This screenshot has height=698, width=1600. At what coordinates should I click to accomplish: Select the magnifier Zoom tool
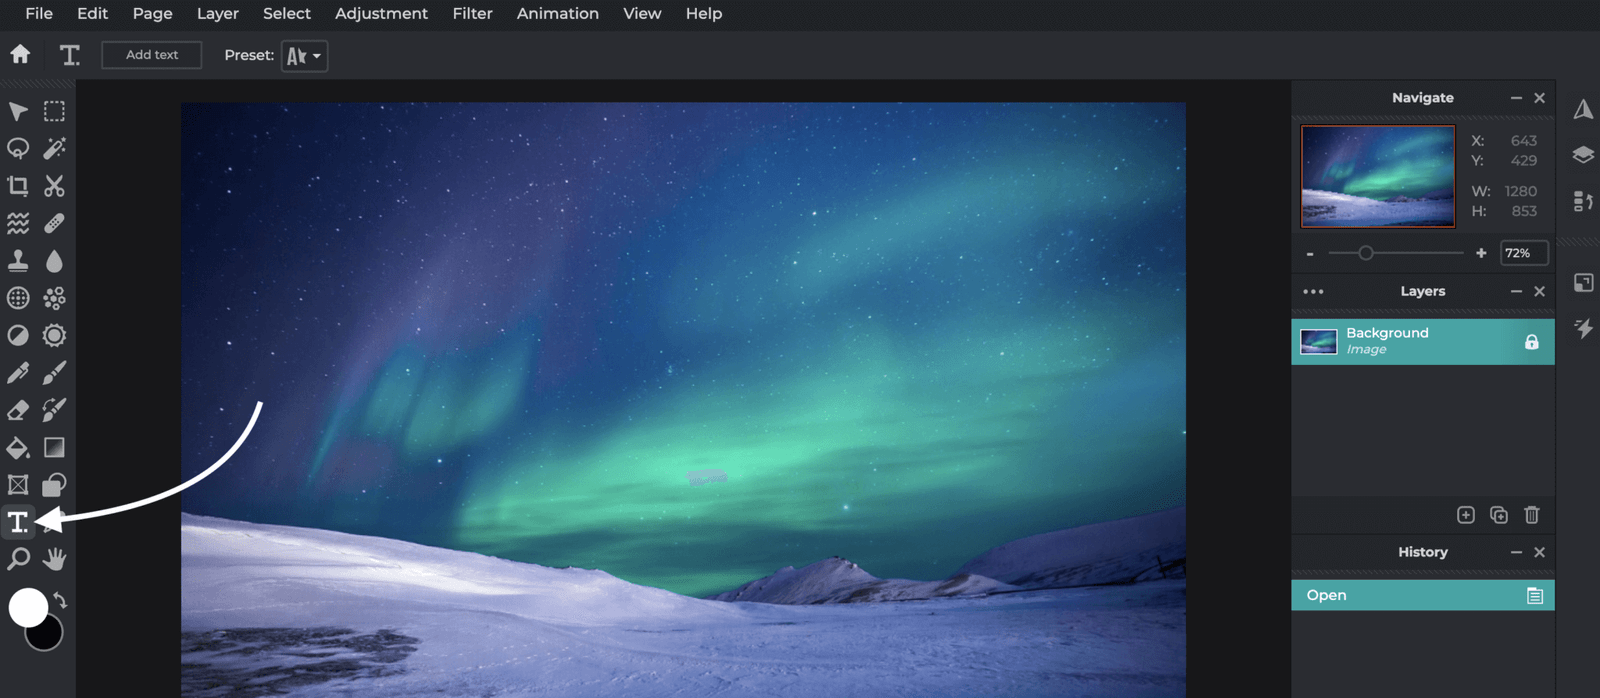(18, 559)
